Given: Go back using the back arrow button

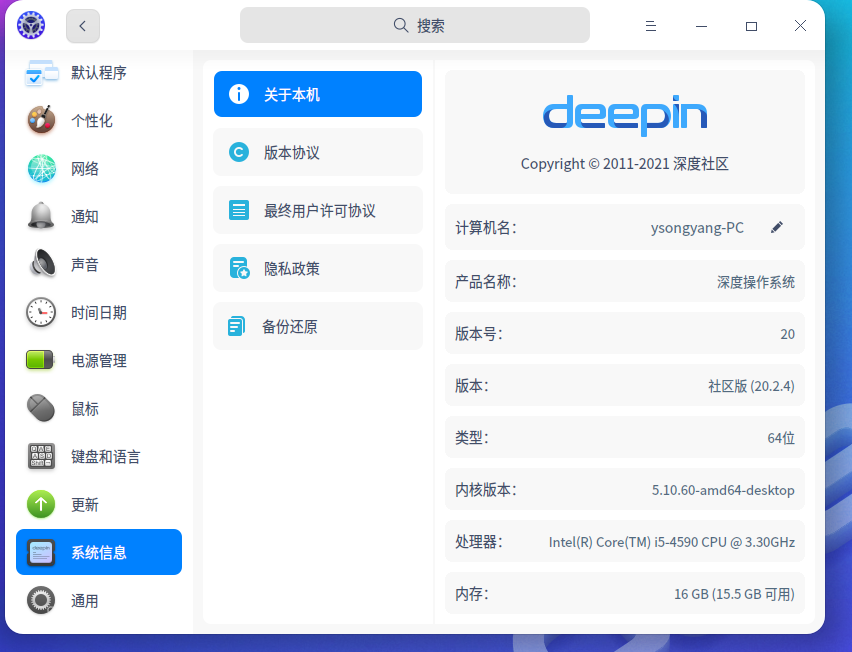Looking at the screenshot, I should pos(83,26).
